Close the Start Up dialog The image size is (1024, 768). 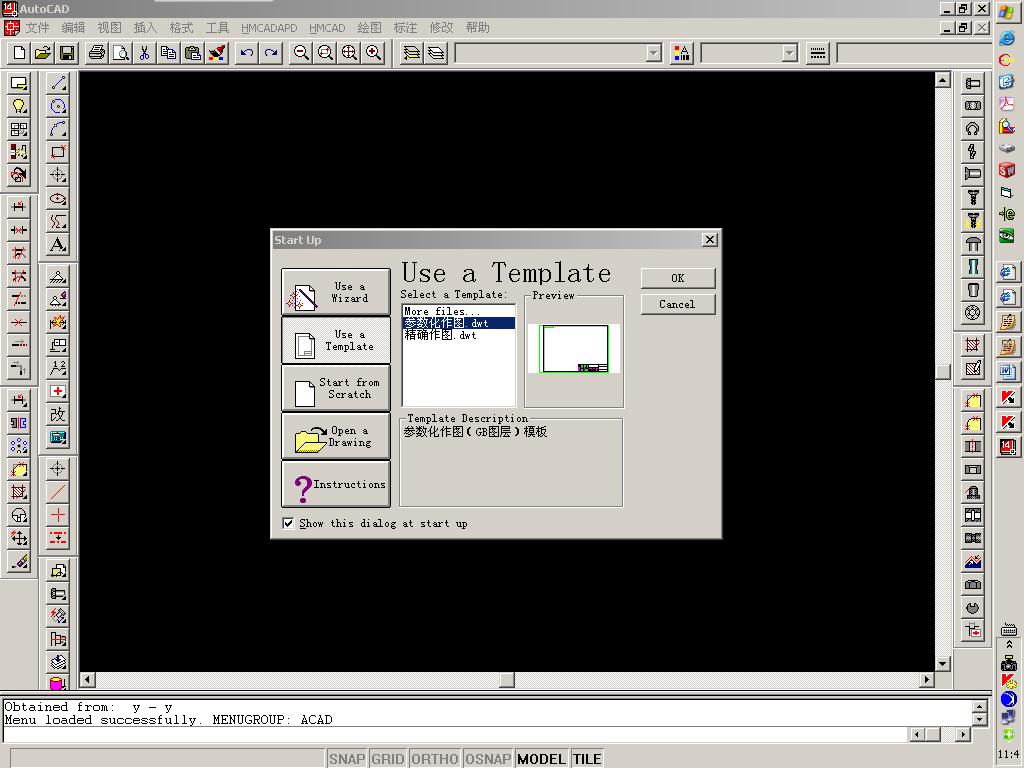point(710,240)
